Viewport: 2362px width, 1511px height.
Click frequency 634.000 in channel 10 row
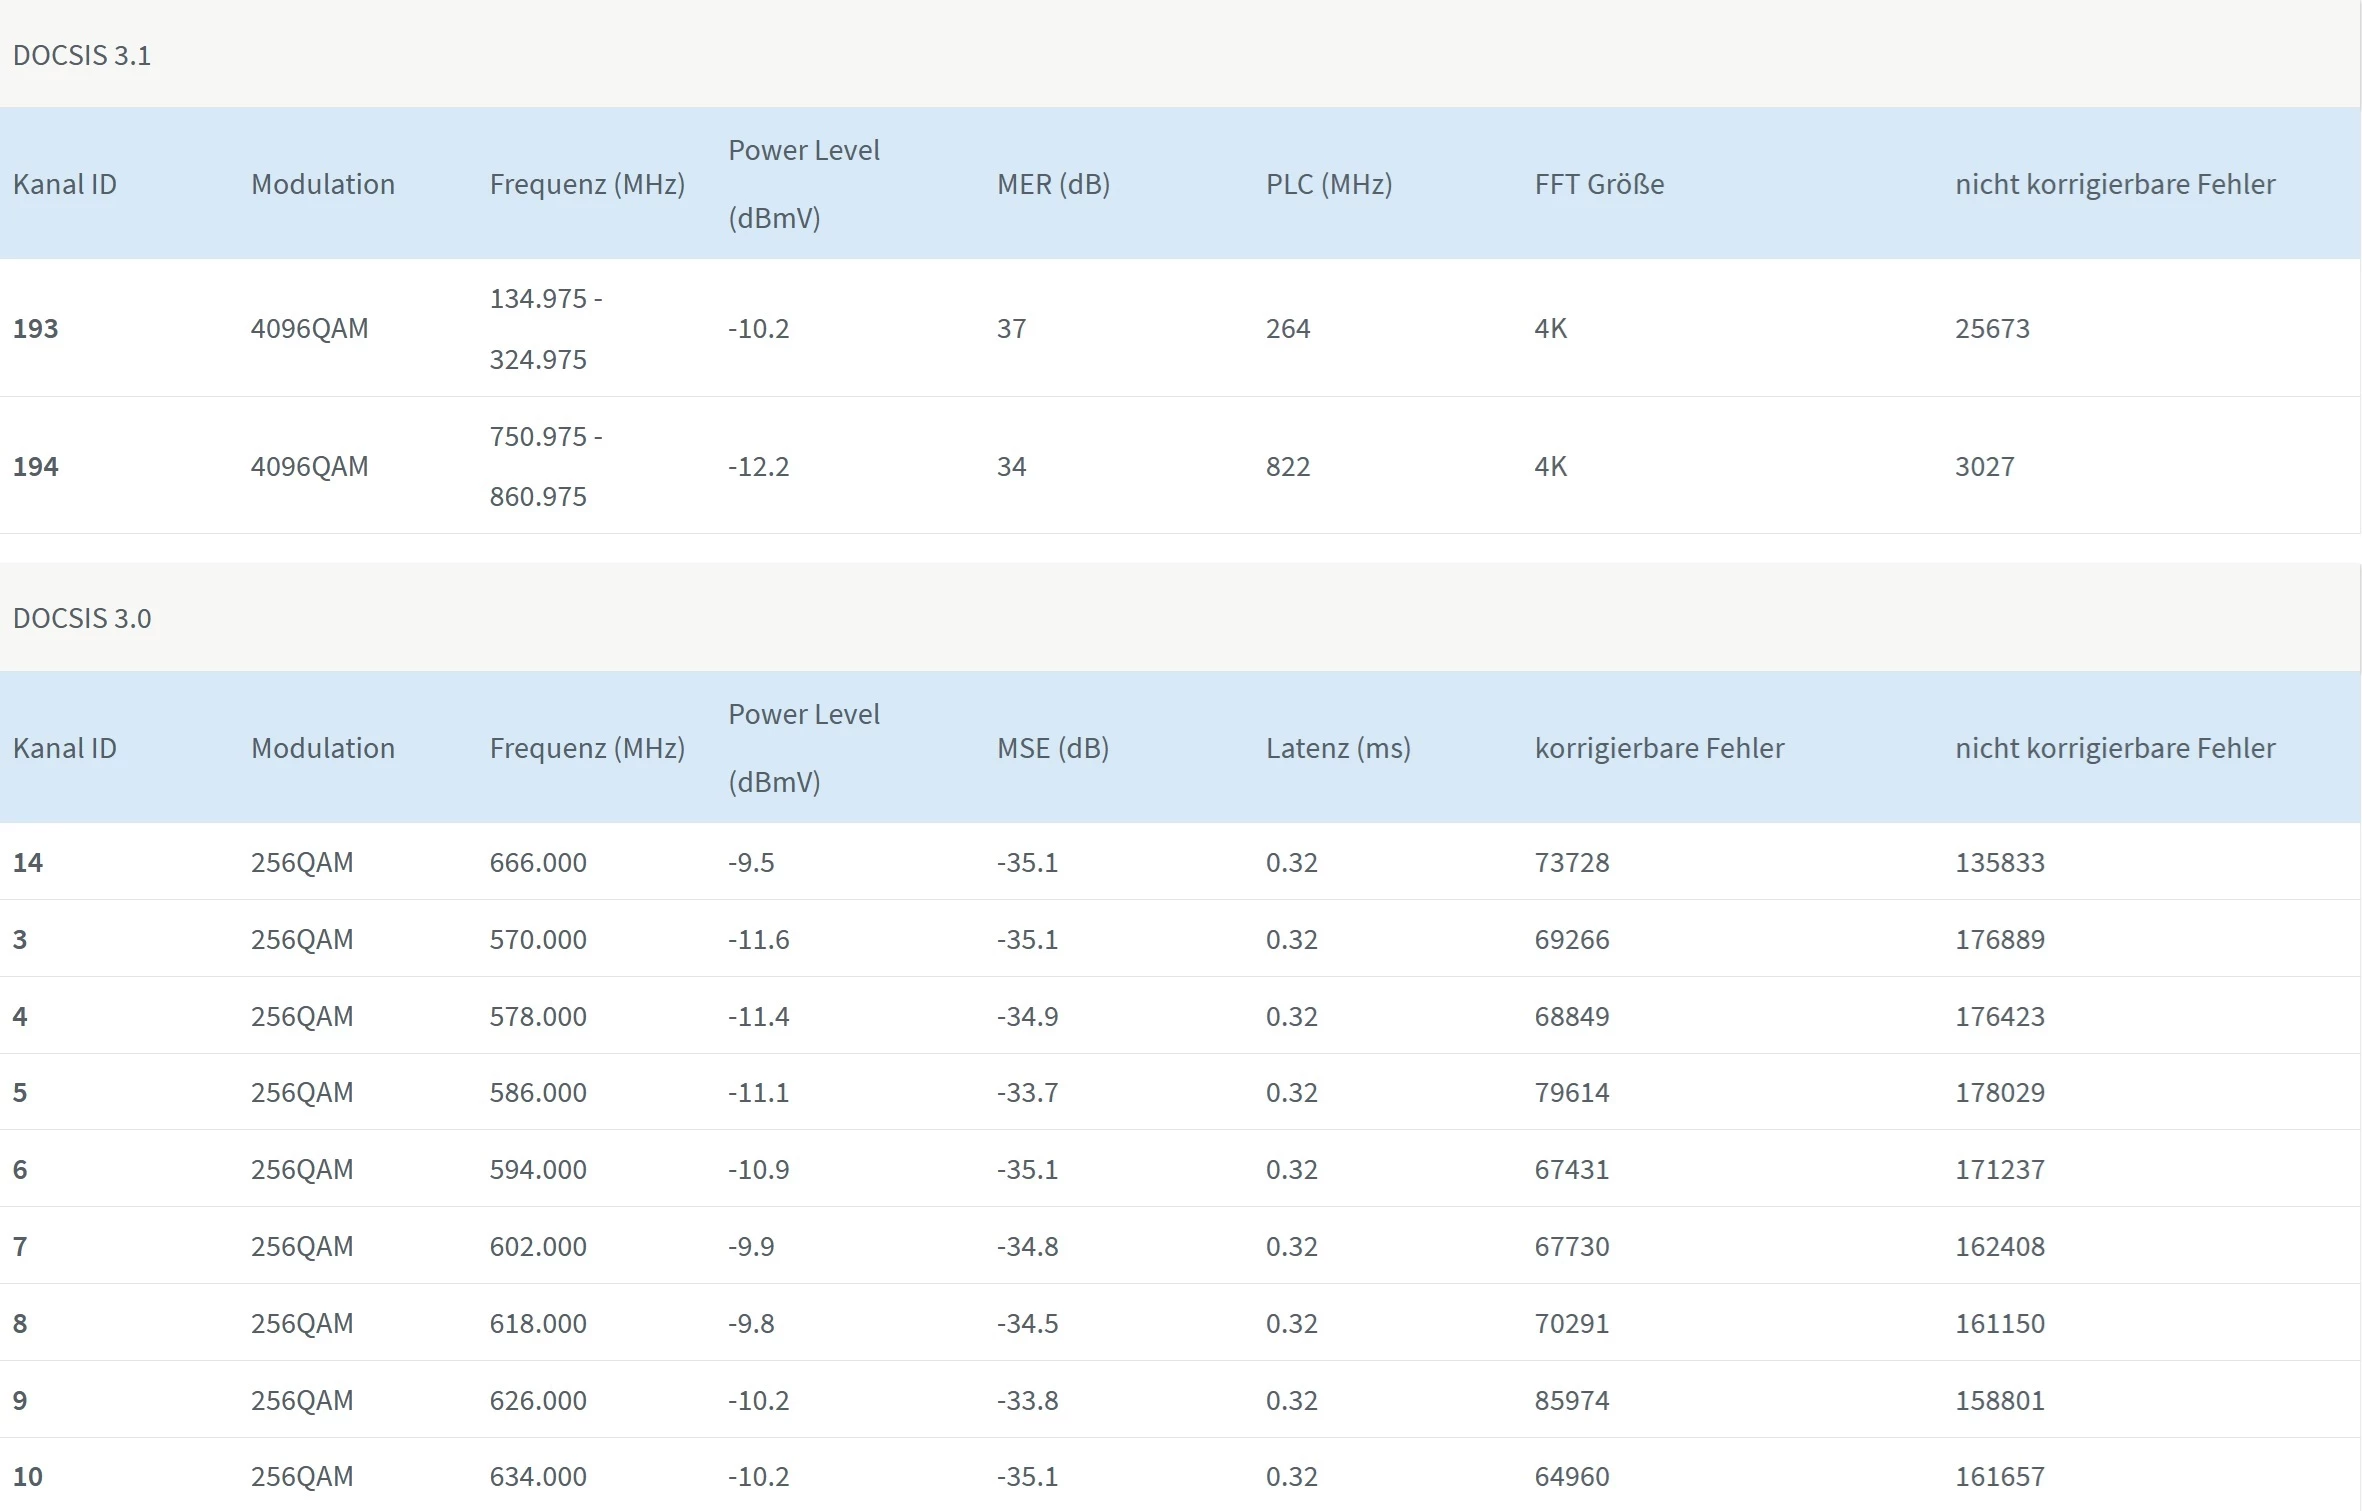(538, 1476)
